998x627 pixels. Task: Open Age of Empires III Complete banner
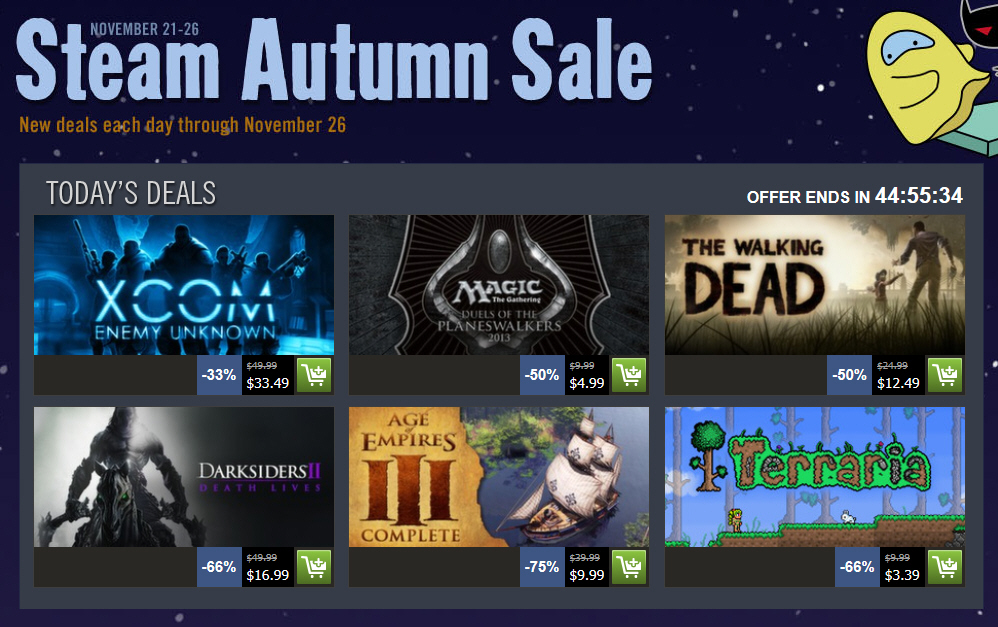pos(499,477)
